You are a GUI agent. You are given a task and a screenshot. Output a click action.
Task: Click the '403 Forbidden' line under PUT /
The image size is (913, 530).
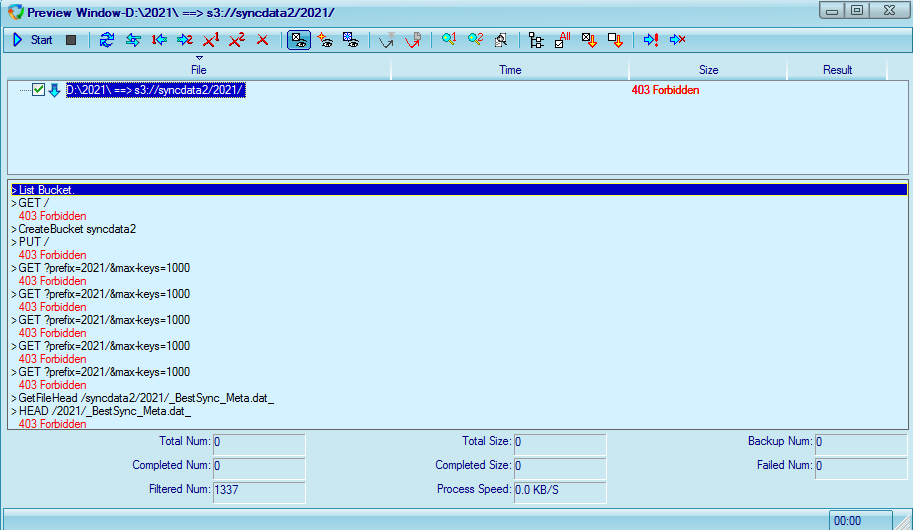tap(52, 255)
